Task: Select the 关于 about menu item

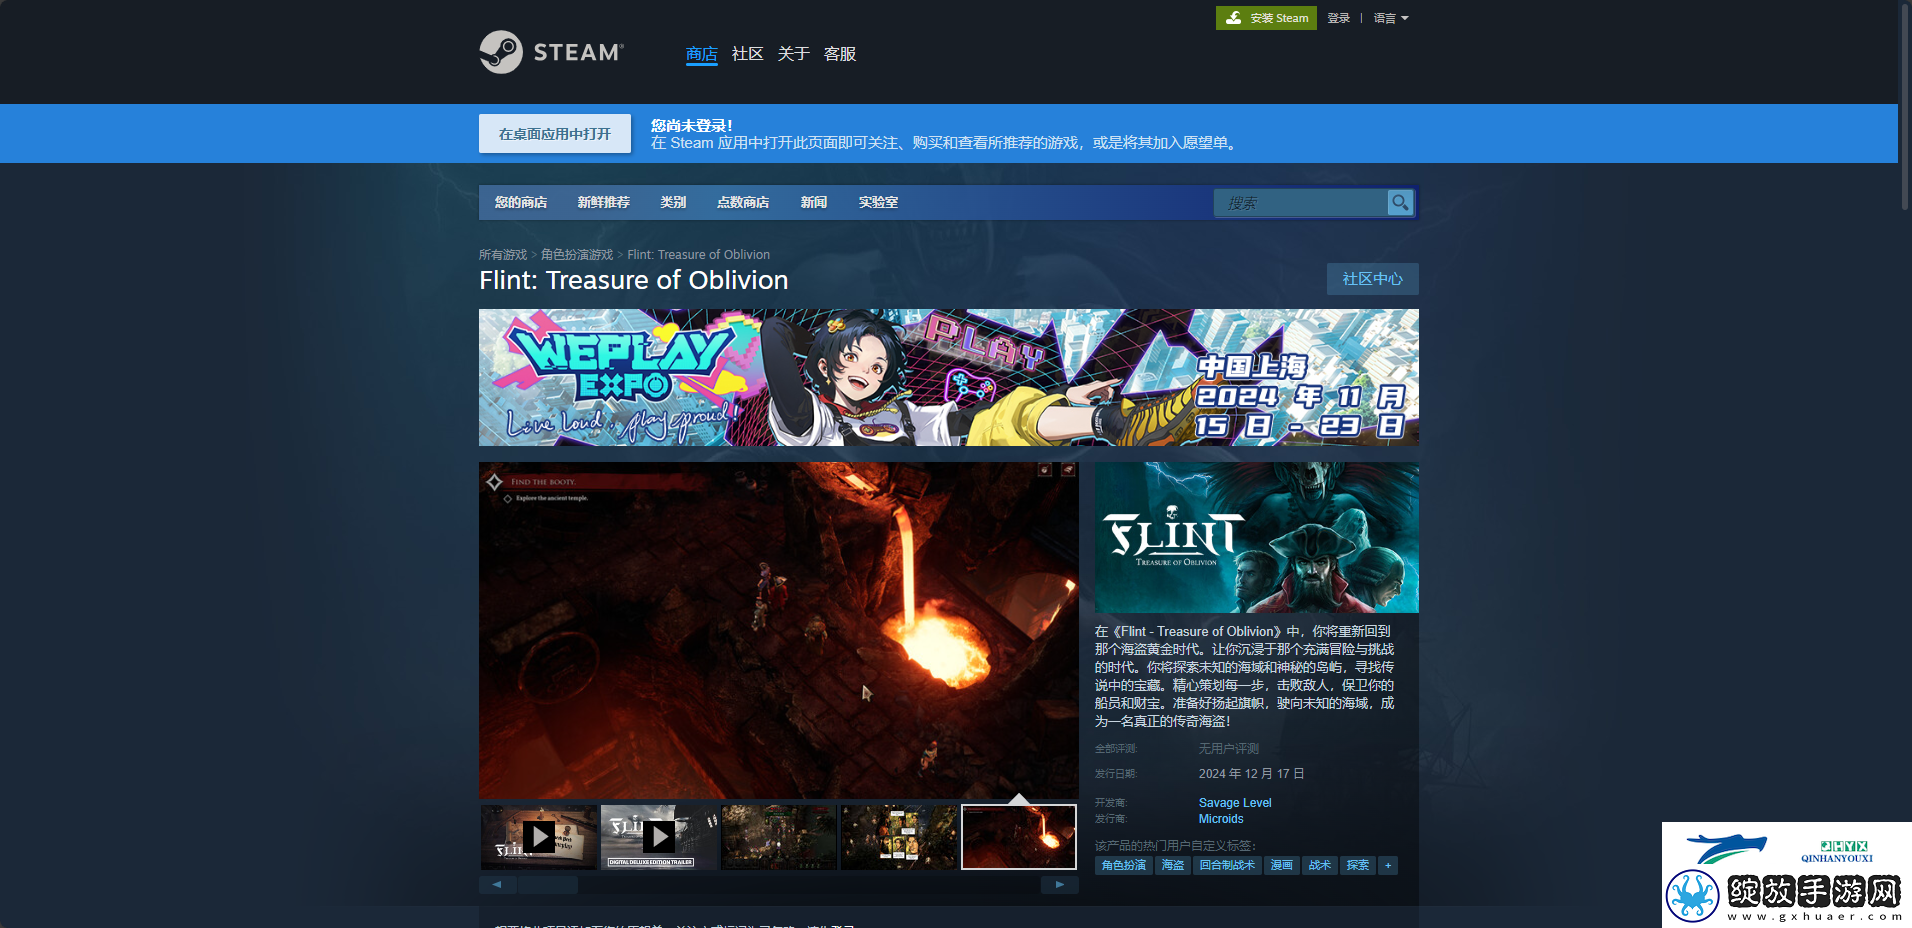Action: (794, 54)
